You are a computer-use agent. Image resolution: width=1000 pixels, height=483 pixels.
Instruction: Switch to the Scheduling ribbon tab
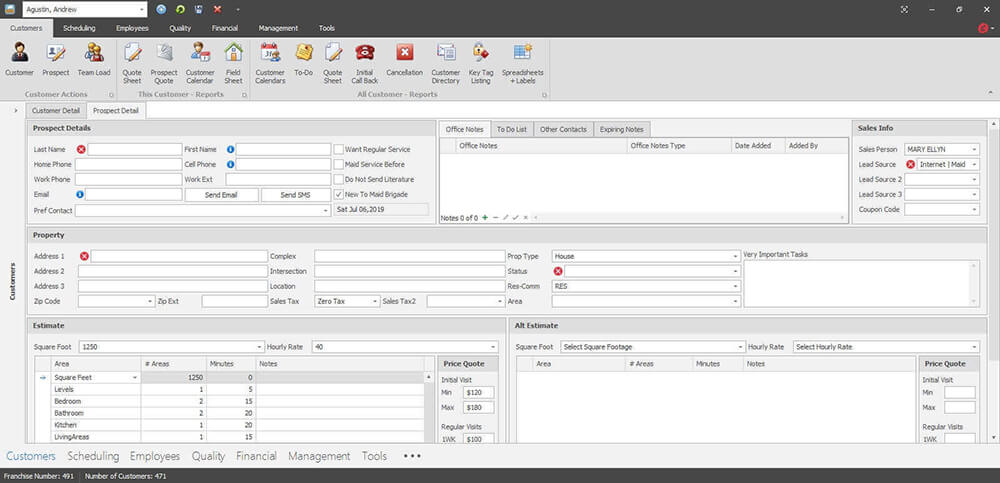[x=79, y=28]
